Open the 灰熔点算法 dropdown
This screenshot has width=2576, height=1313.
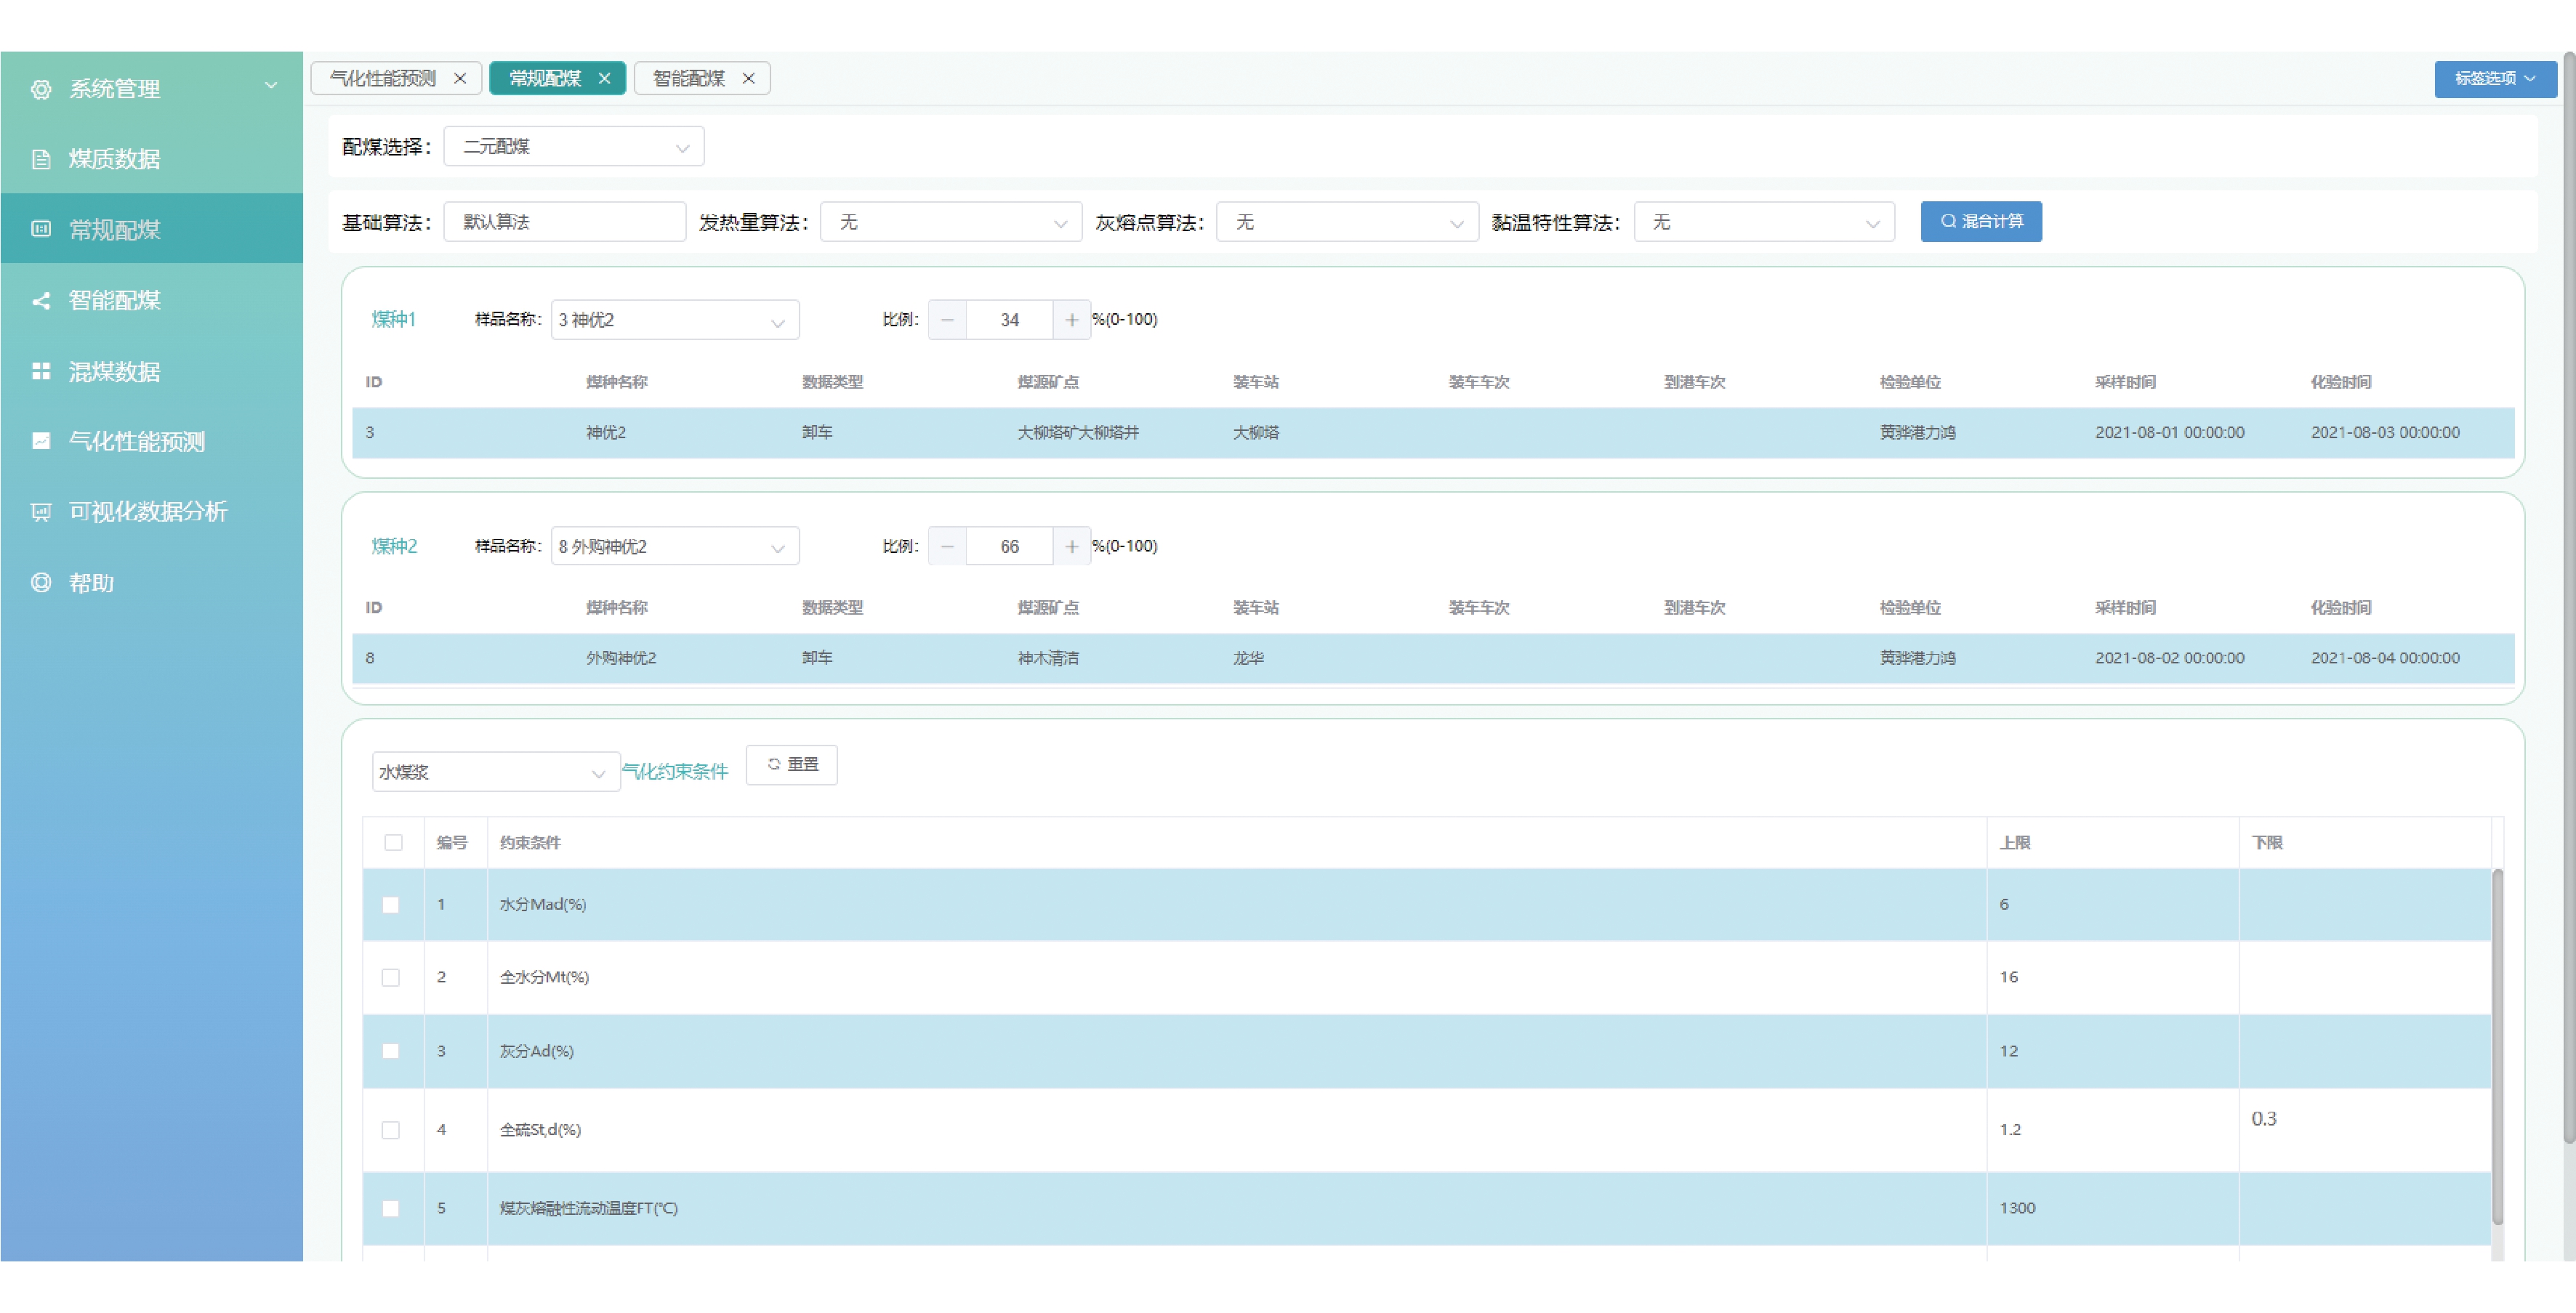pos(1347,222)
